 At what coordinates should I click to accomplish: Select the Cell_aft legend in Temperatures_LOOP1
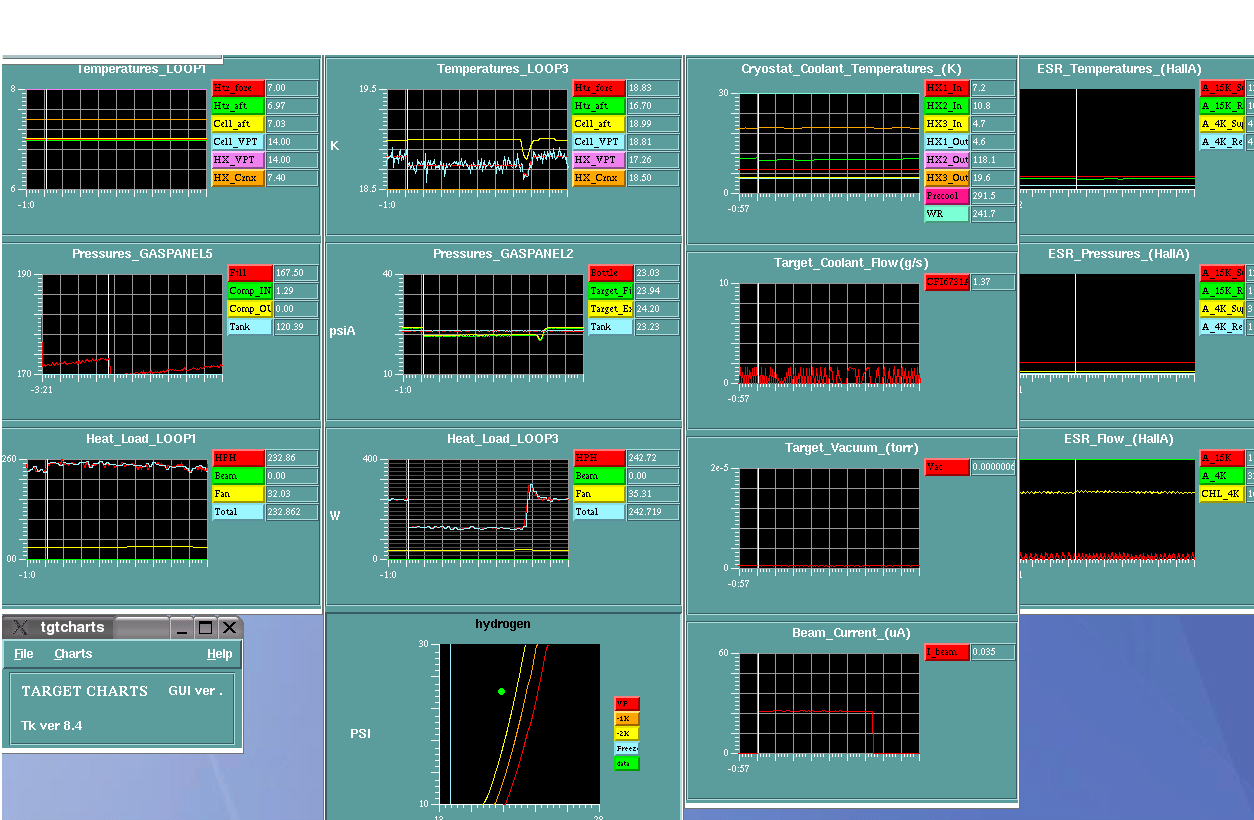click(x=238, y=124)
